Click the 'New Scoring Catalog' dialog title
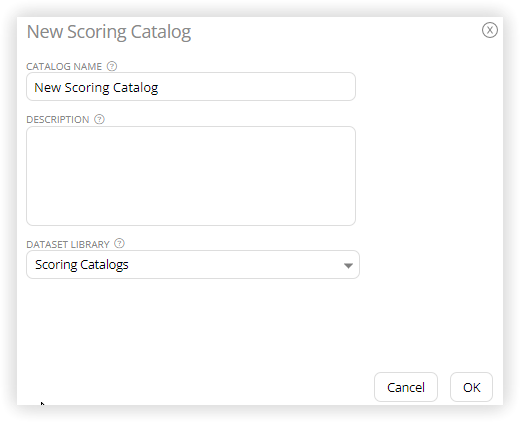Image resolution: width=520 pixels, height=422 pixels. pyautogui.click(x=109, y=32)
